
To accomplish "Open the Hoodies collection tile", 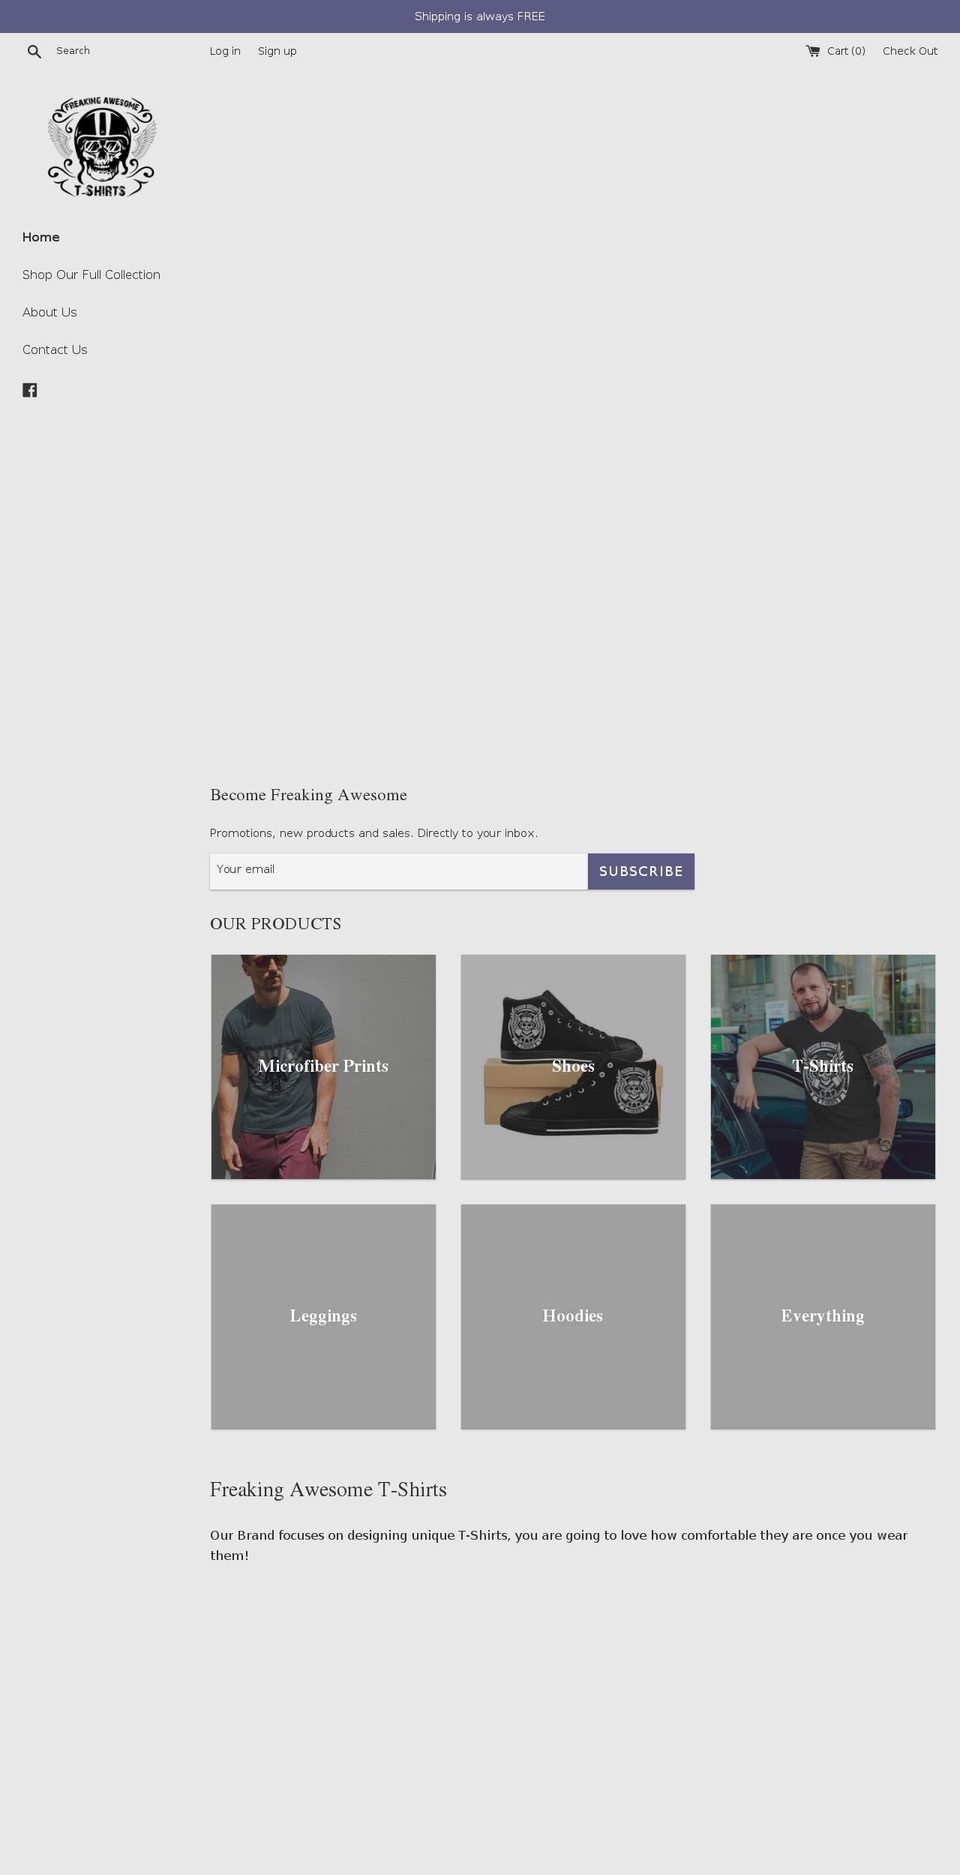I will [x=573, y=1317].
